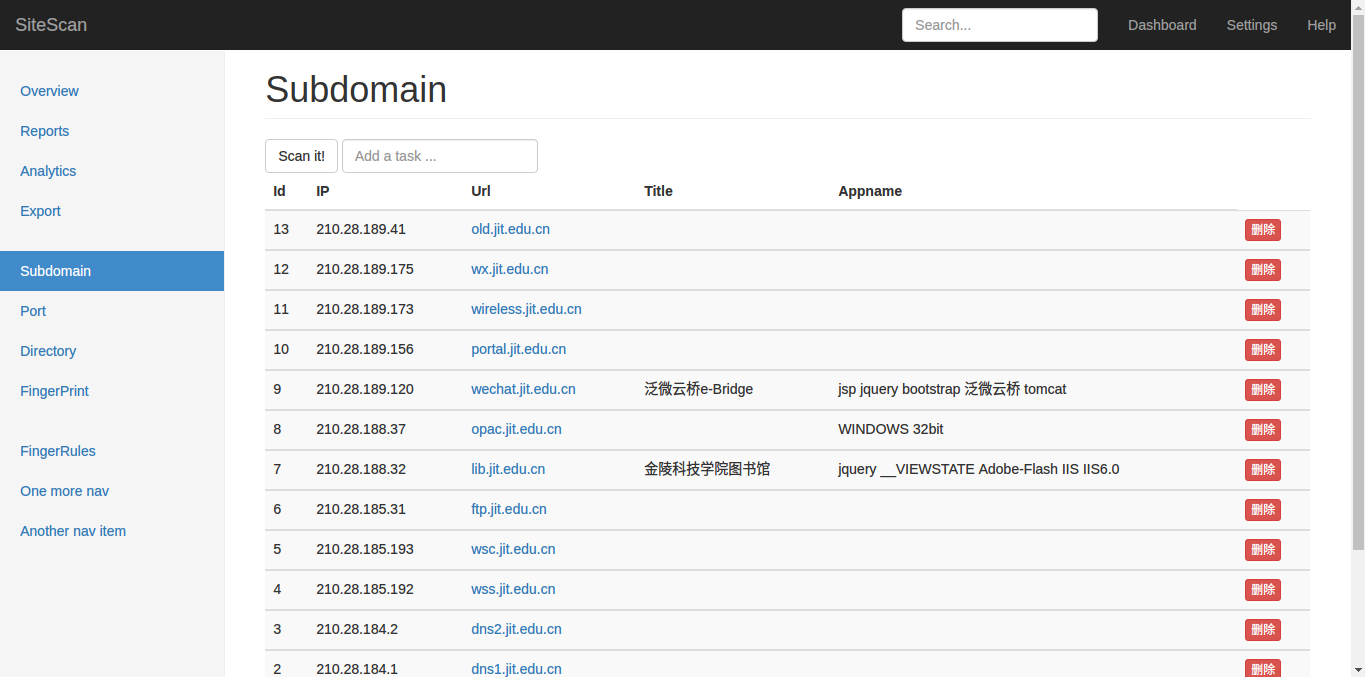Viewport: 1365px width, 677px height.
Task: Delete the ftp.jit.edu.cn row
Action: click(1262, 510)
